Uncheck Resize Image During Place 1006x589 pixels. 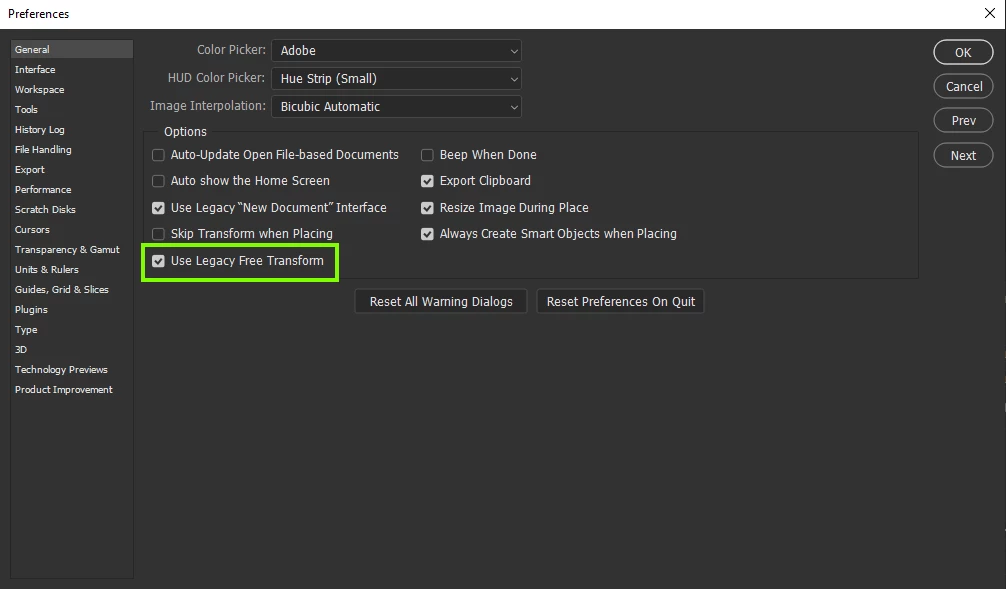427,209
